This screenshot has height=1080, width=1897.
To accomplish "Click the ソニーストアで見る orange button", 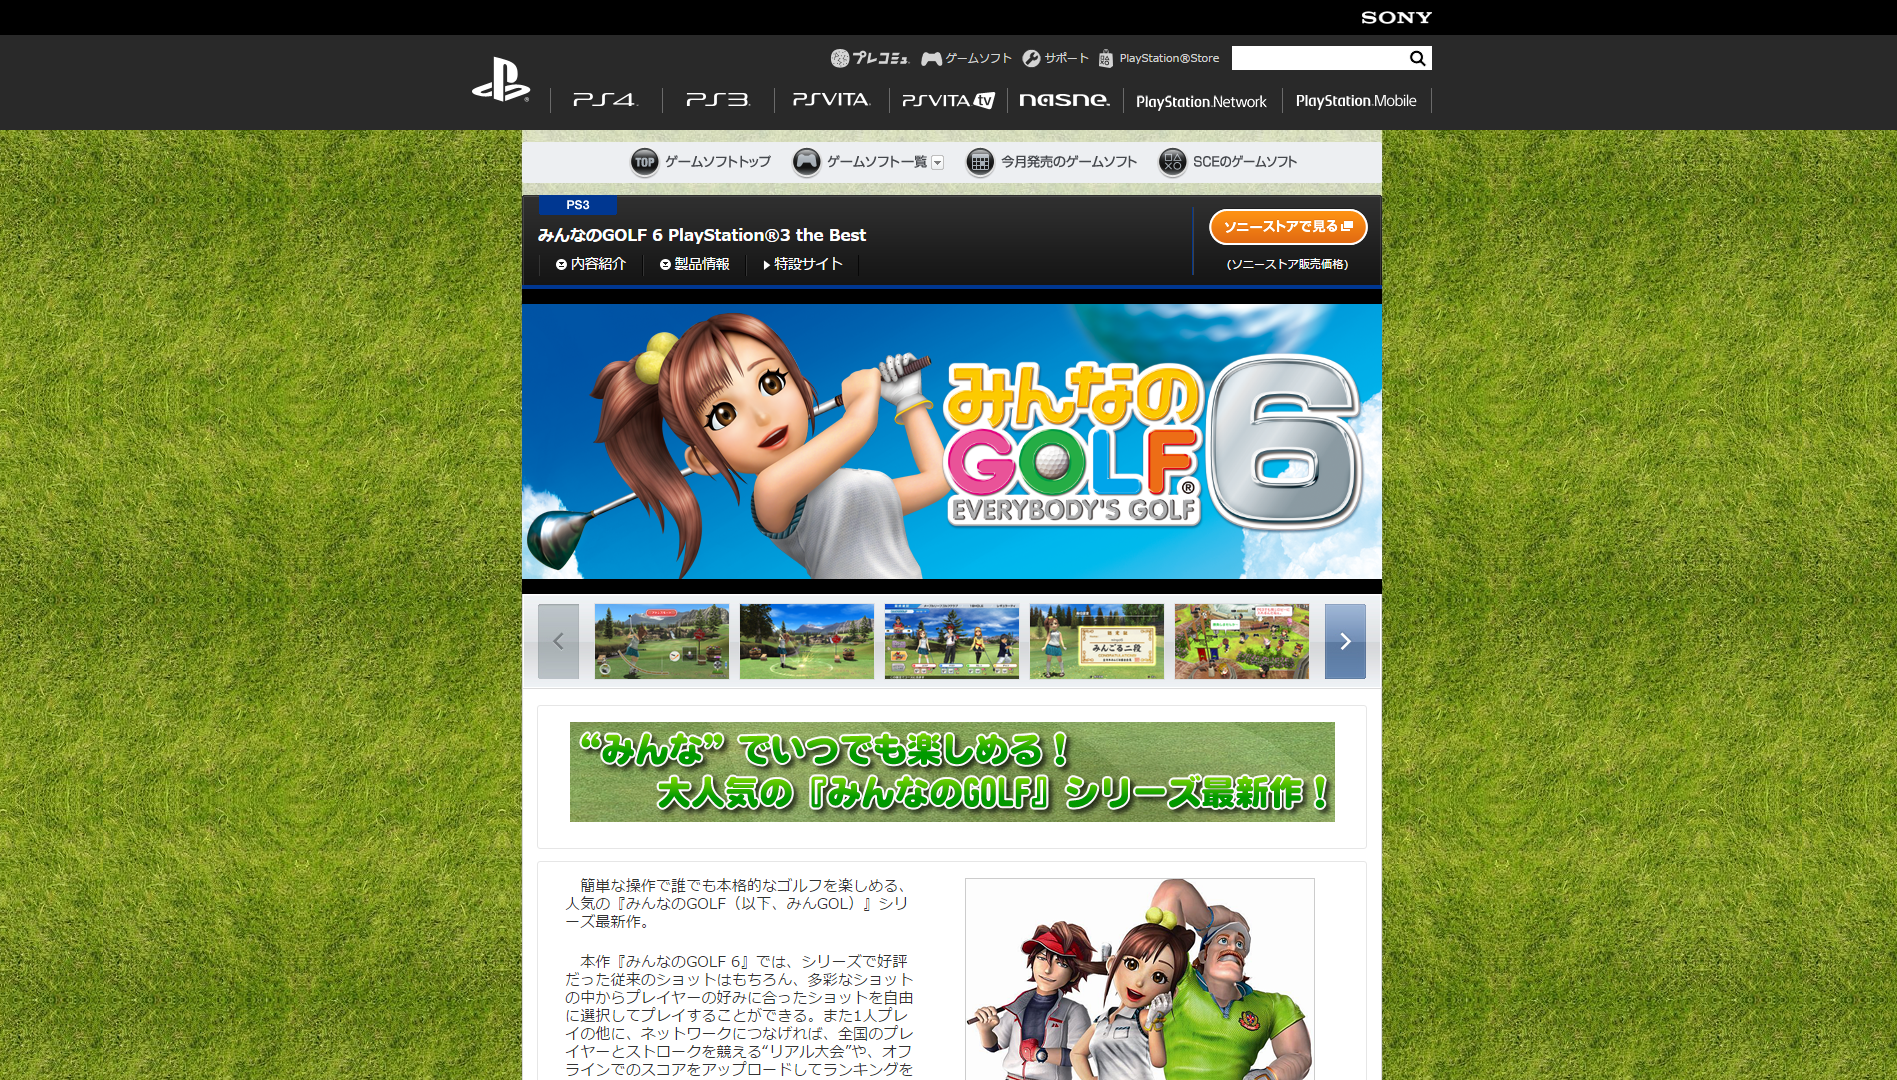I will point(1288,227).
